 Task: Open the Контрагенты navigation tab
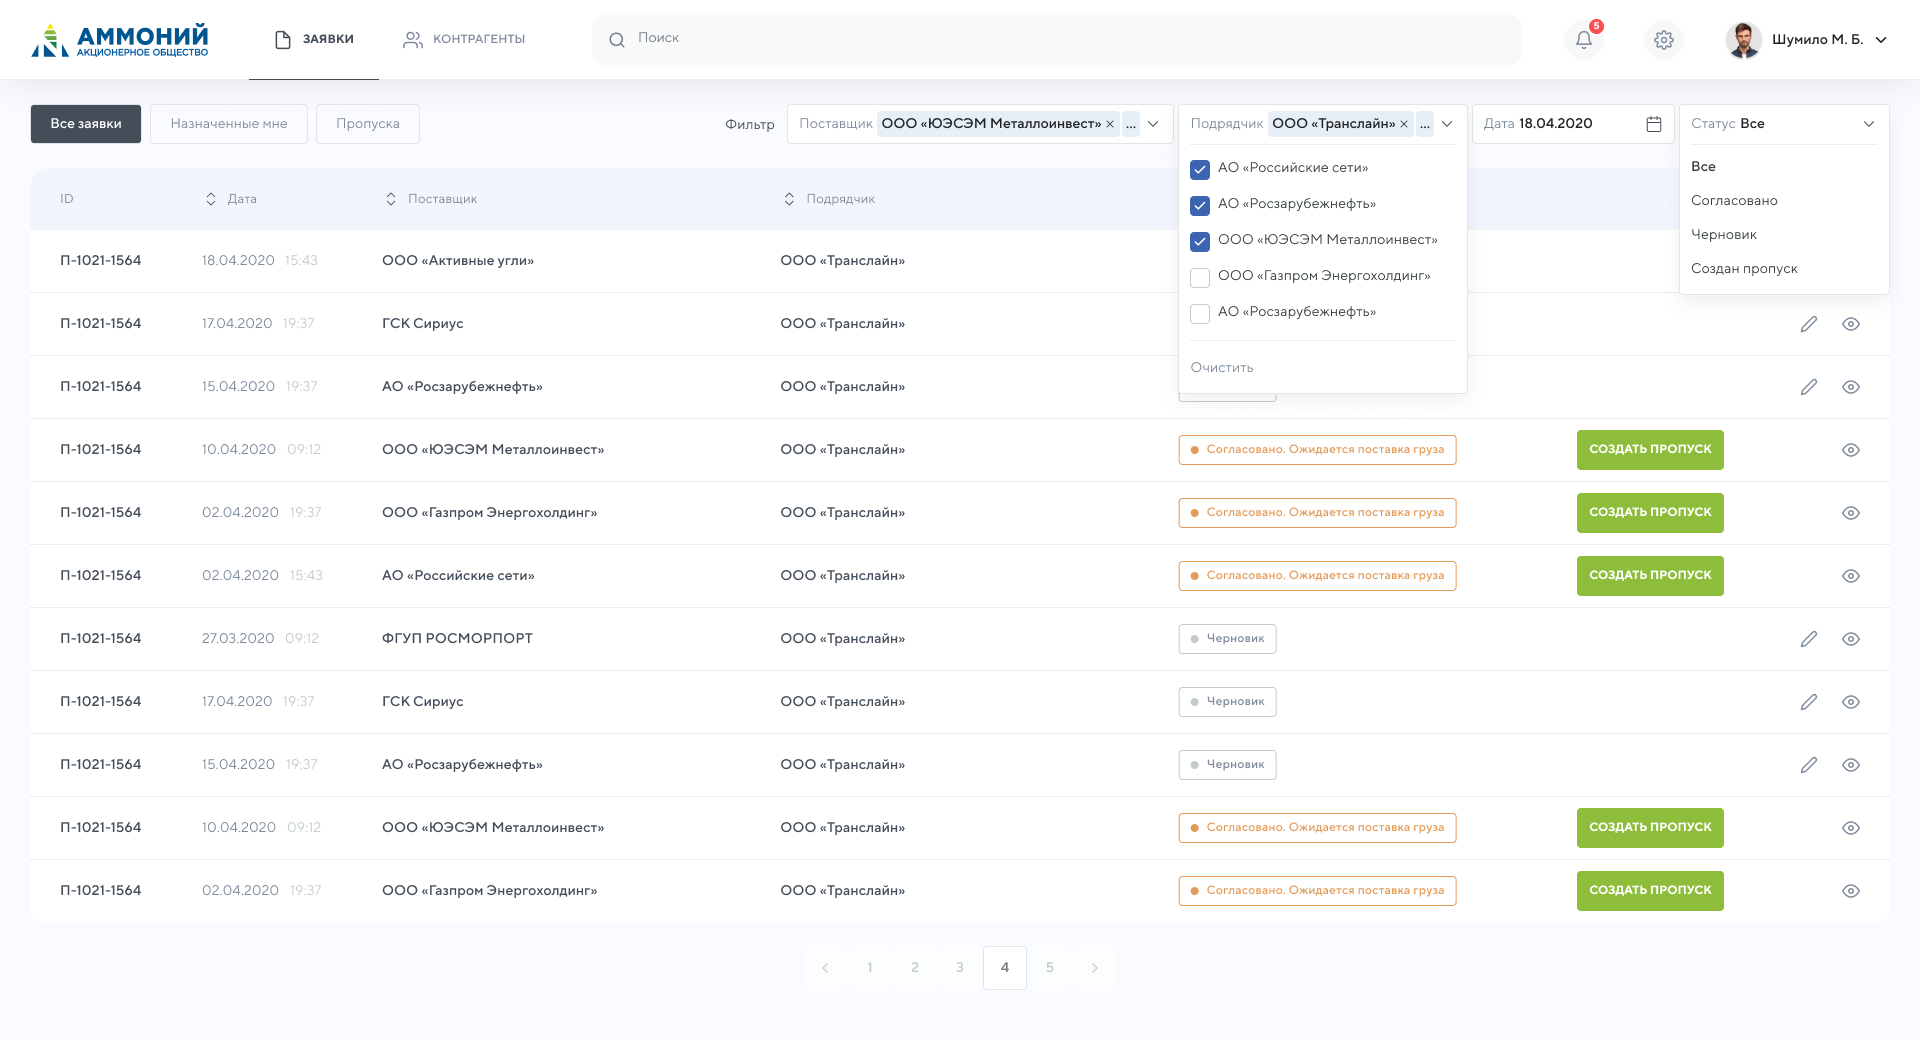pos(464,39)
